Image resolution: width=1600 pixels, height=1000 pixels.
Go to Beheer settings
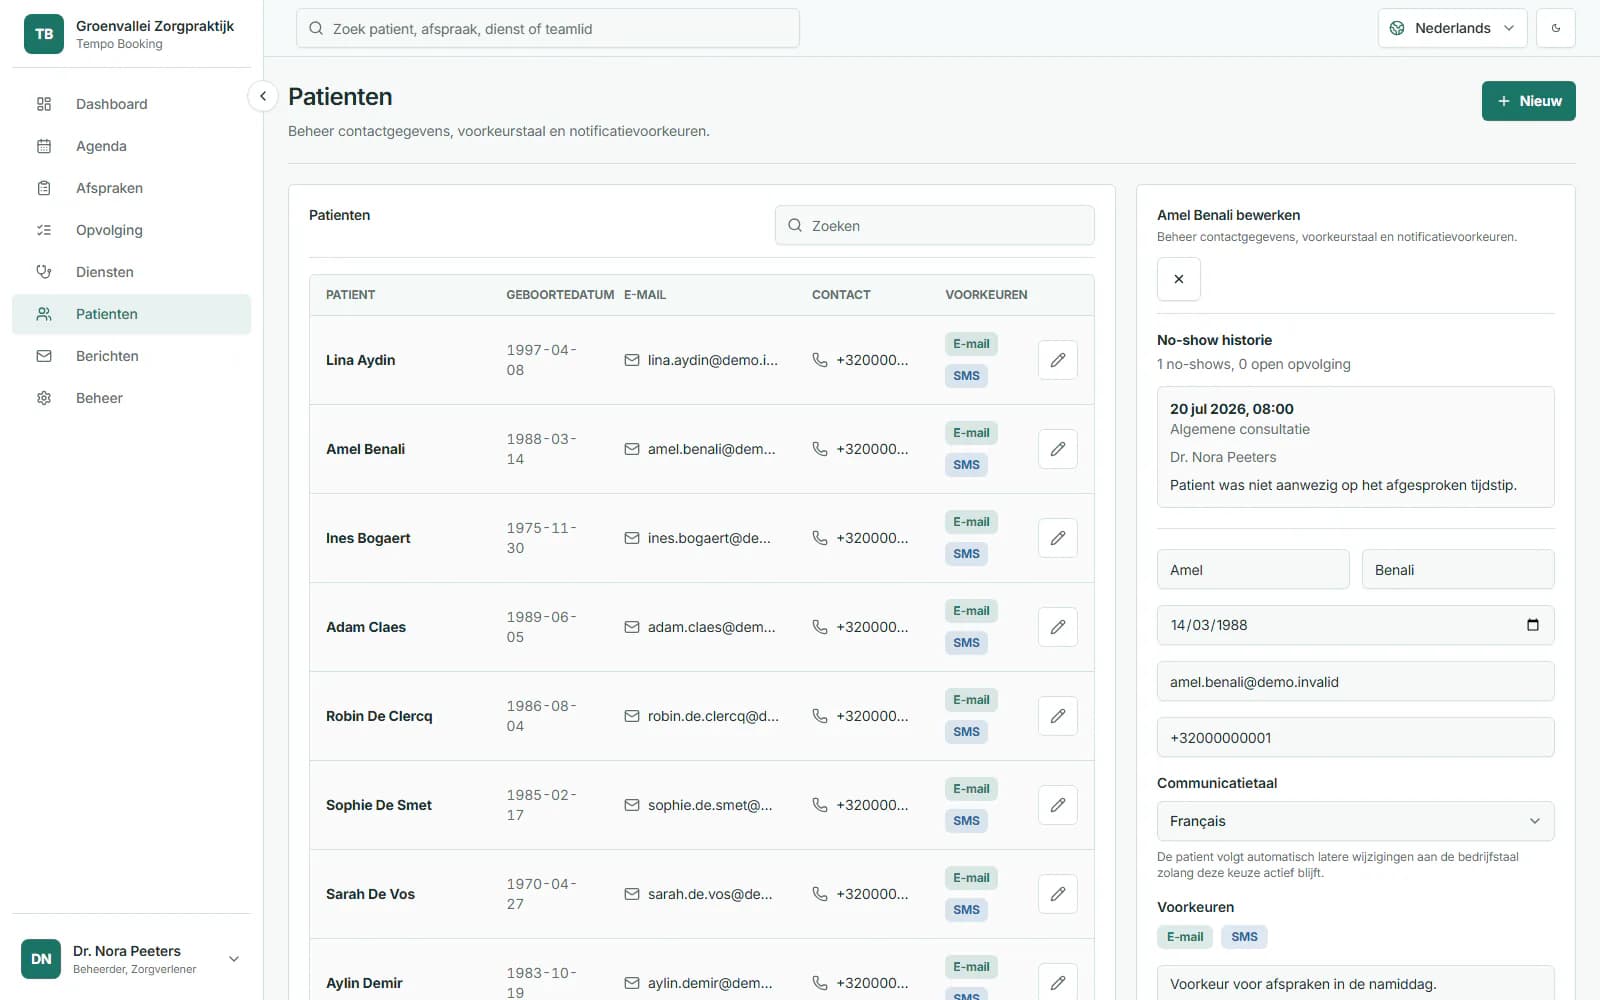pos(131,398)
